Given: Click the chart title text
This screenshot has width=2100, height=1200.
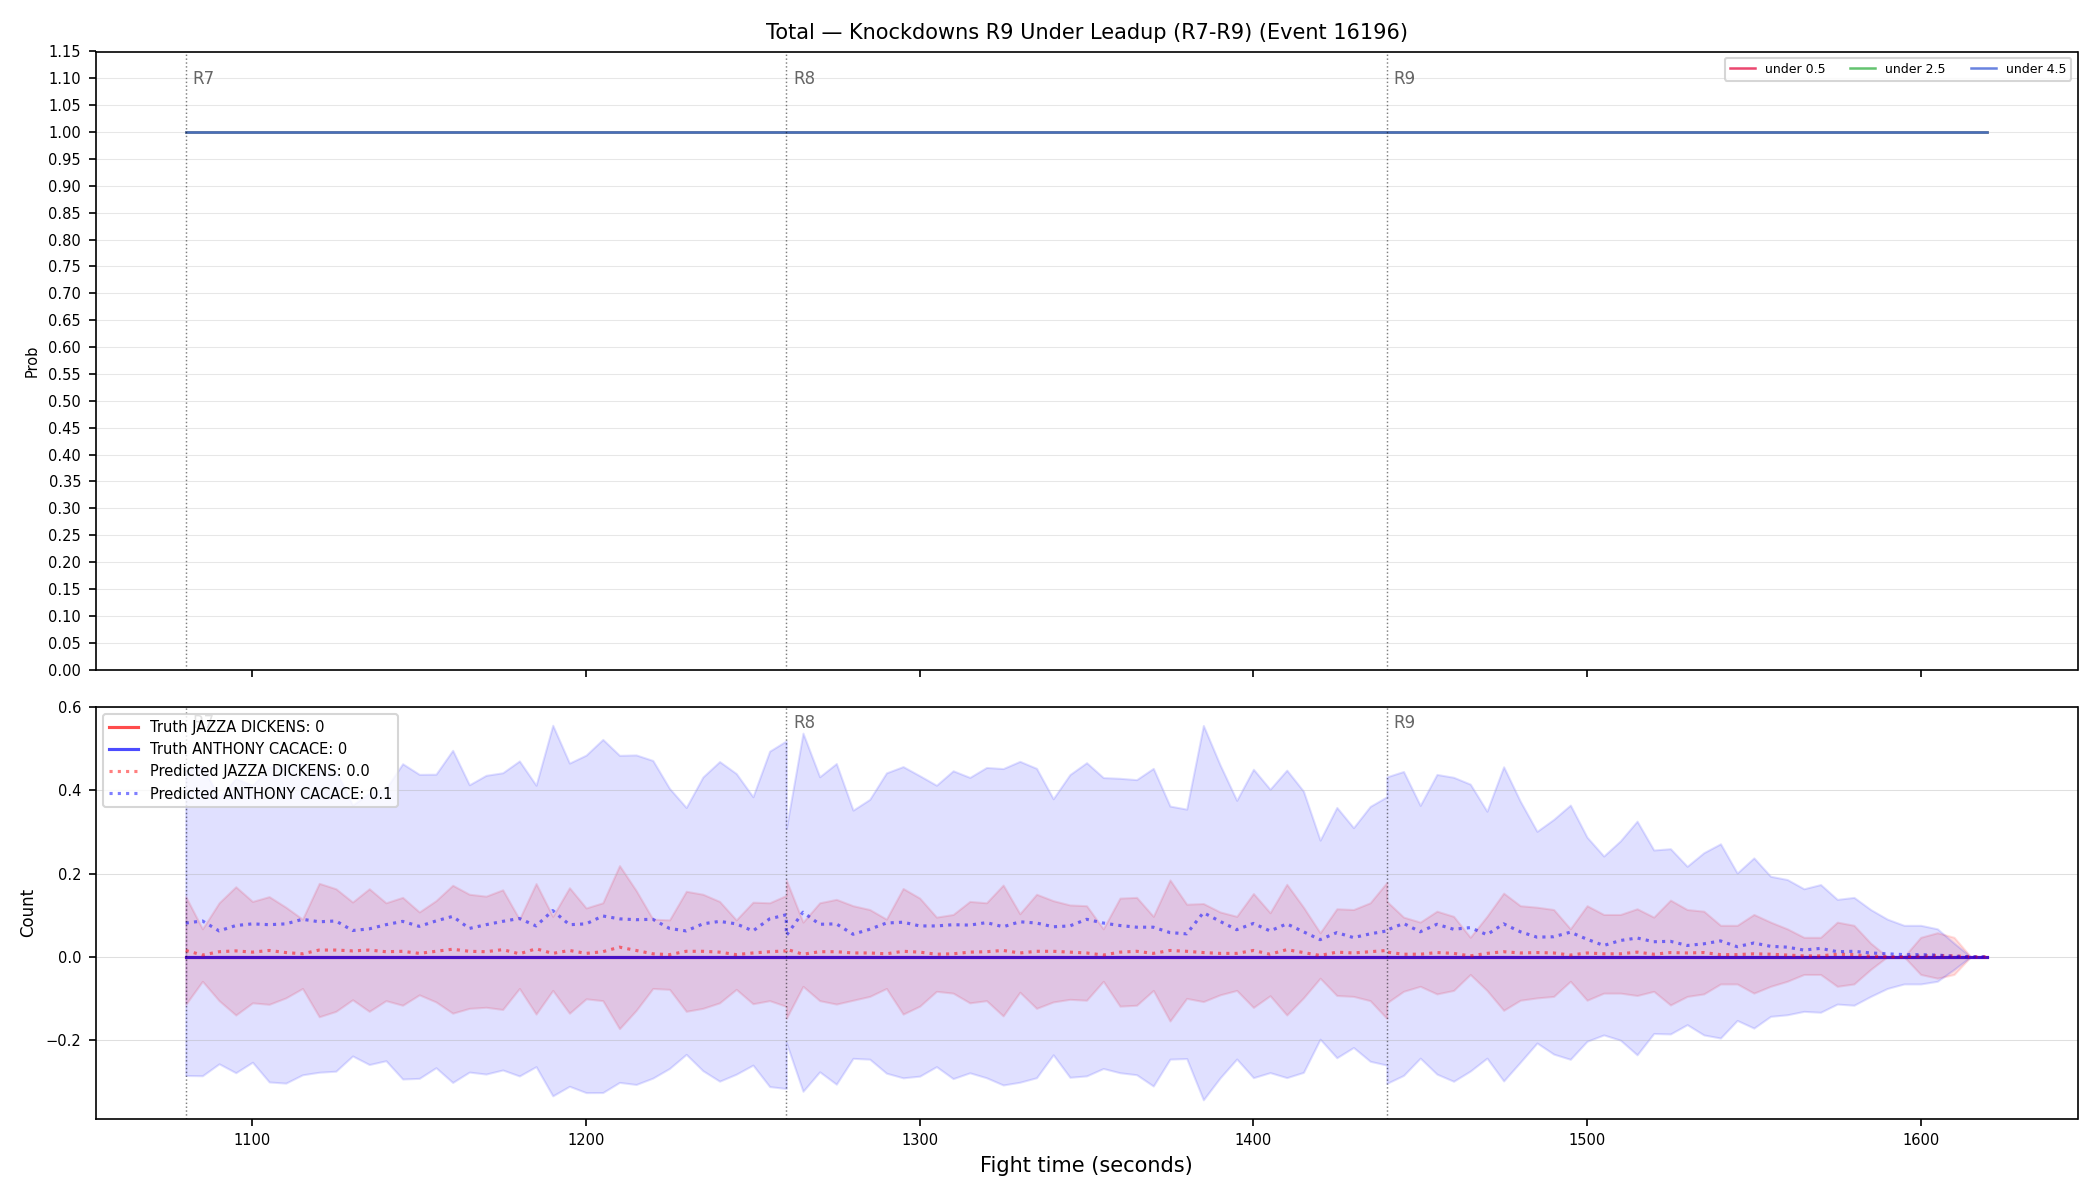Looking at the screenshot, I should [x=1086, y=32].
